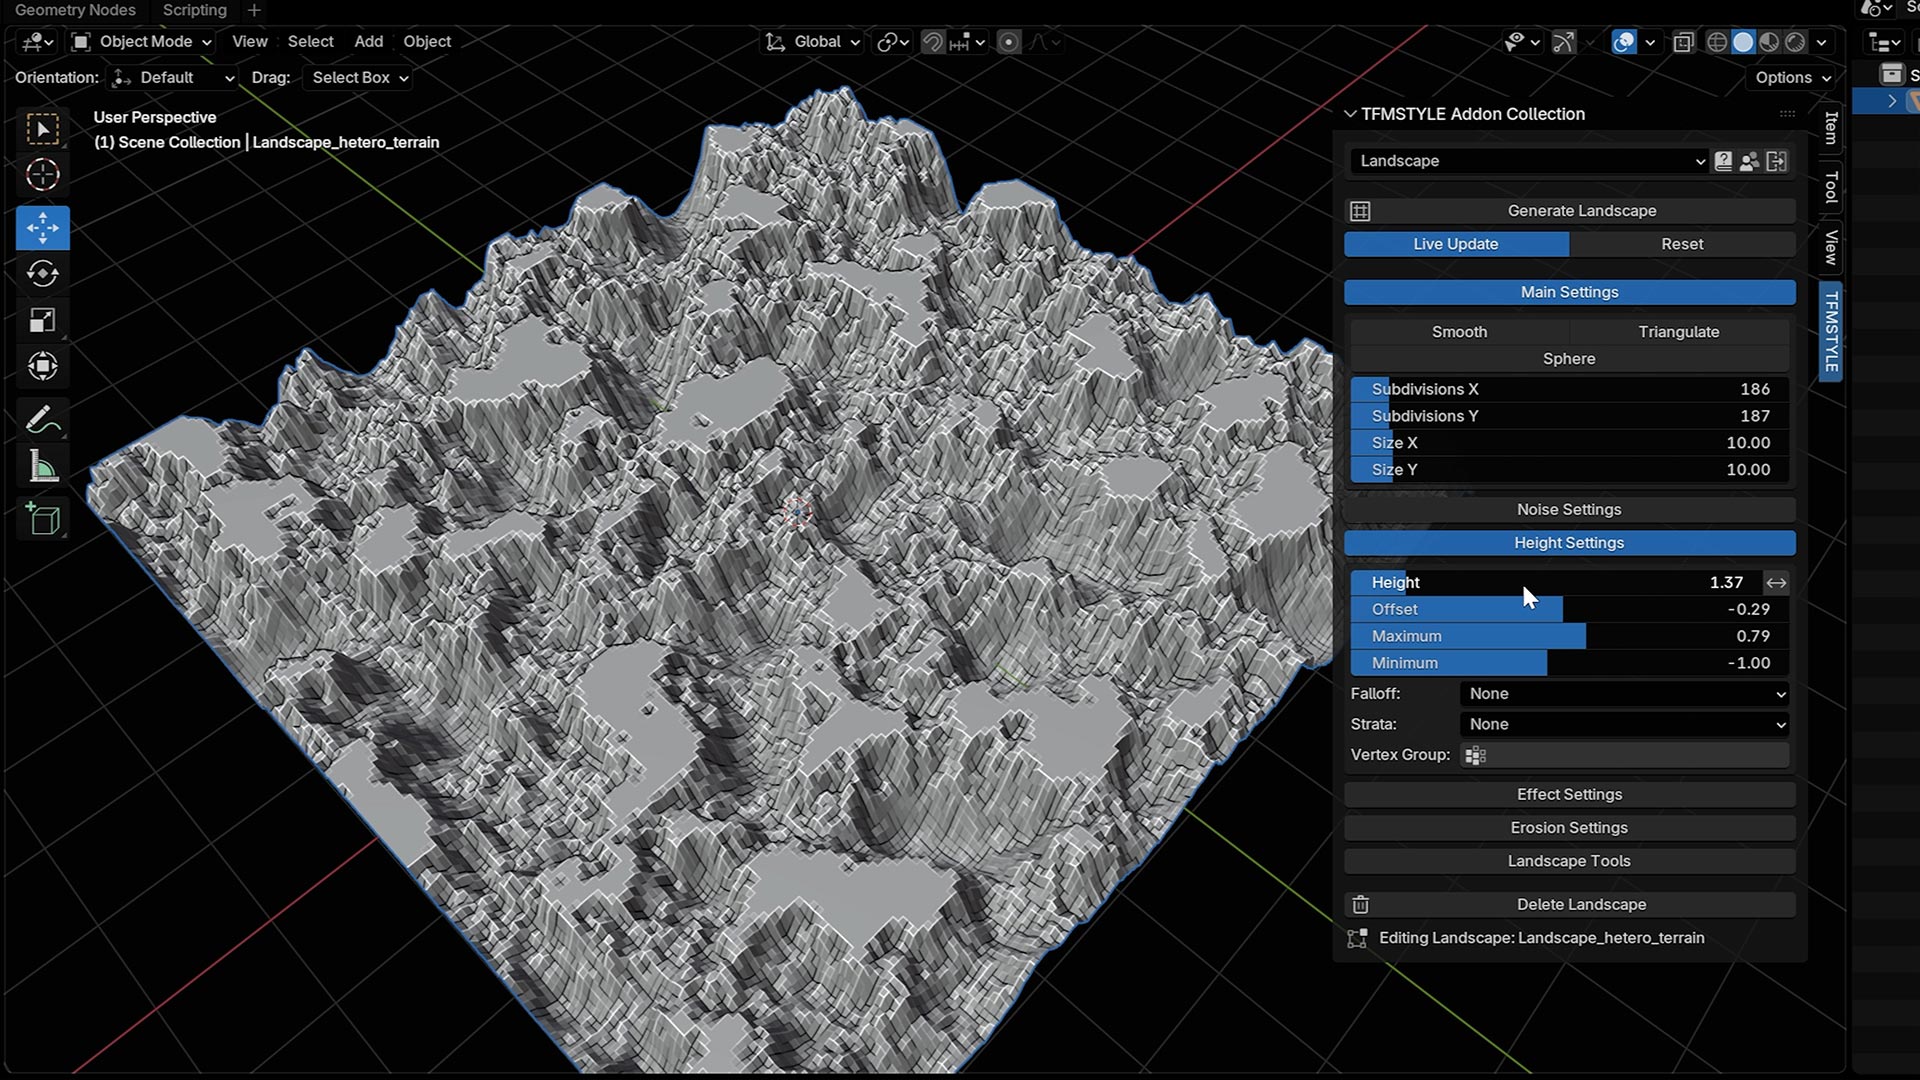1920x1080 pixels.
Task: Toggle the Live Update button
Action: coord(1455,244)
